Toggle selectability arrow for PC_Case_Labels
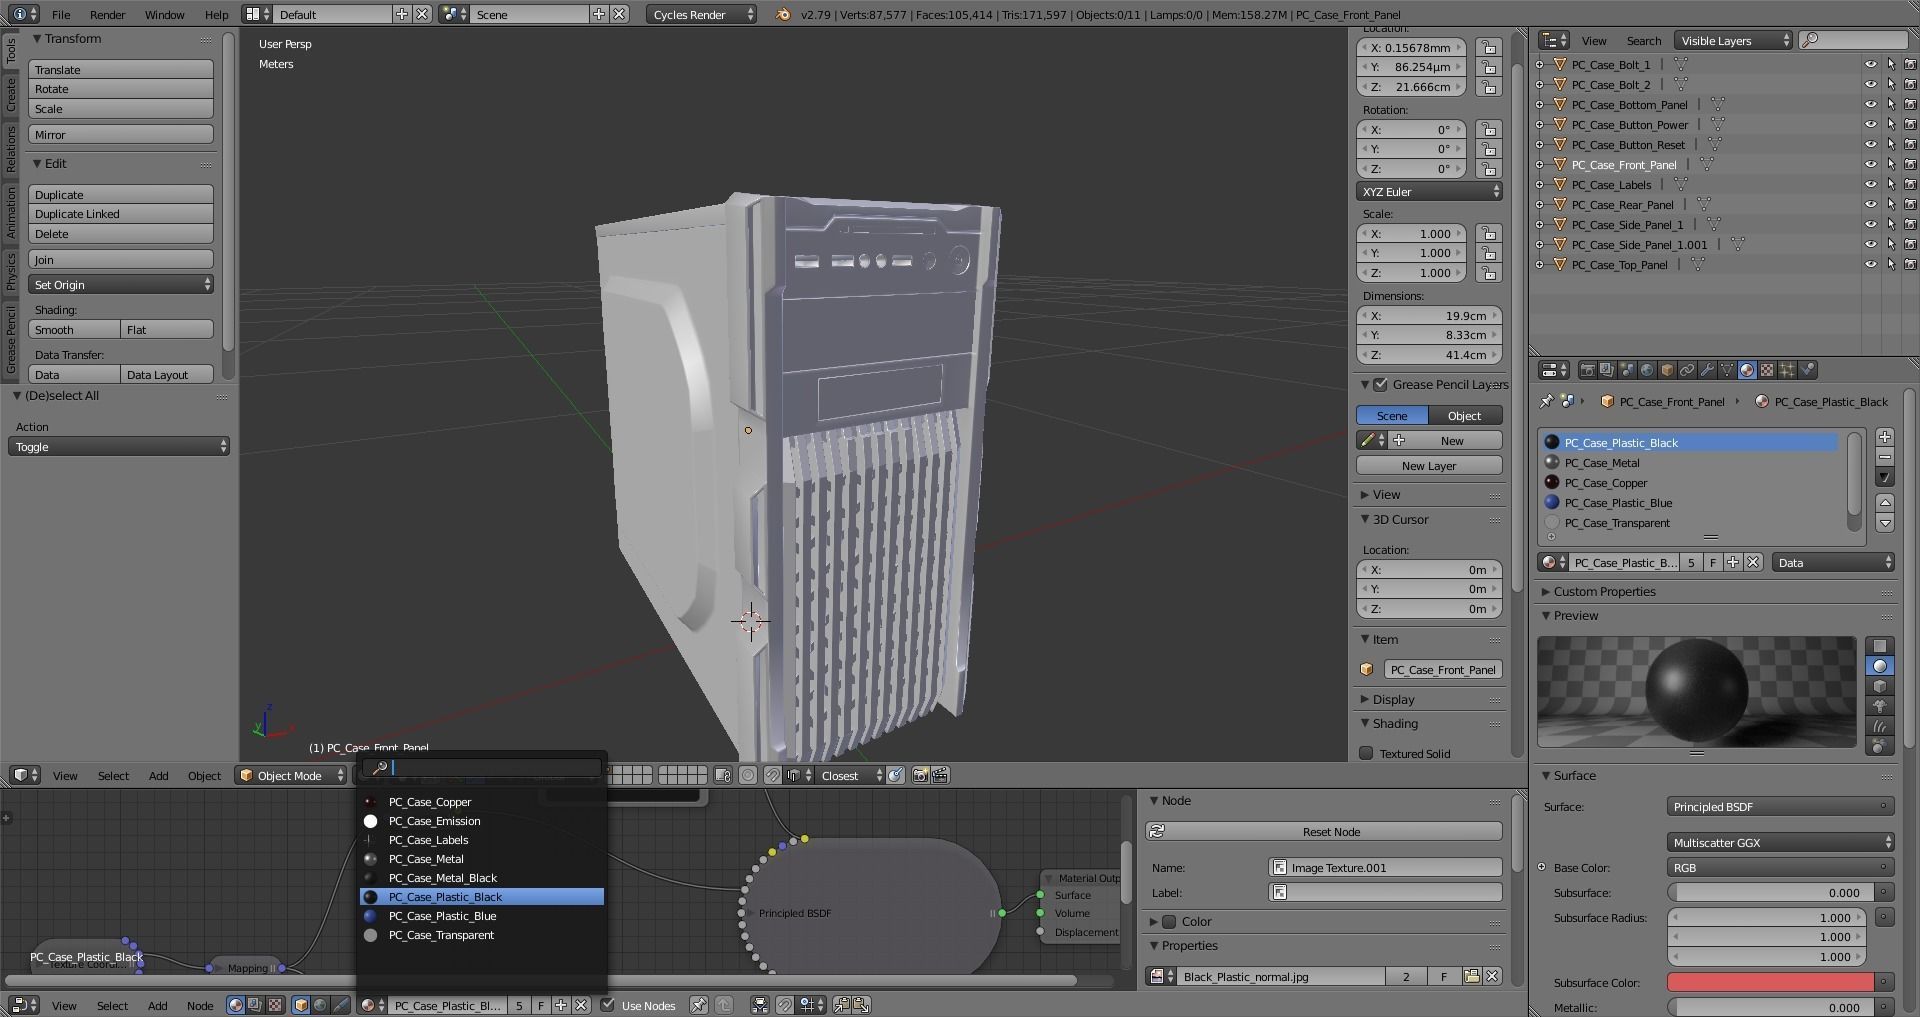This screenshot has width=1920, height=1017. (x=1891, y=184)
